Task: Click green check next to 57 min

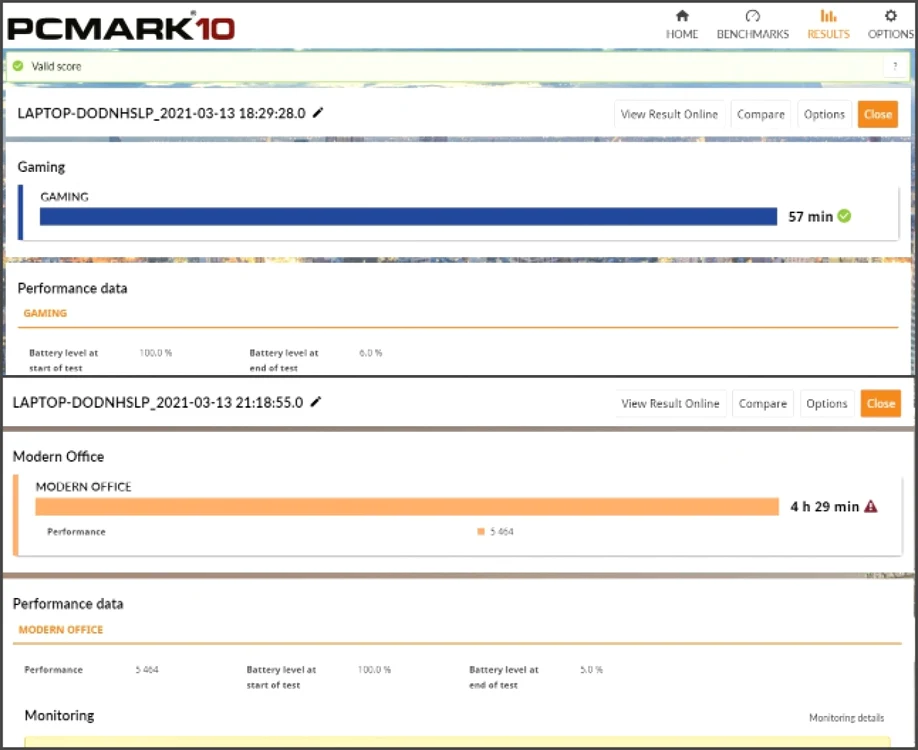Action: [x=844, y=216]
